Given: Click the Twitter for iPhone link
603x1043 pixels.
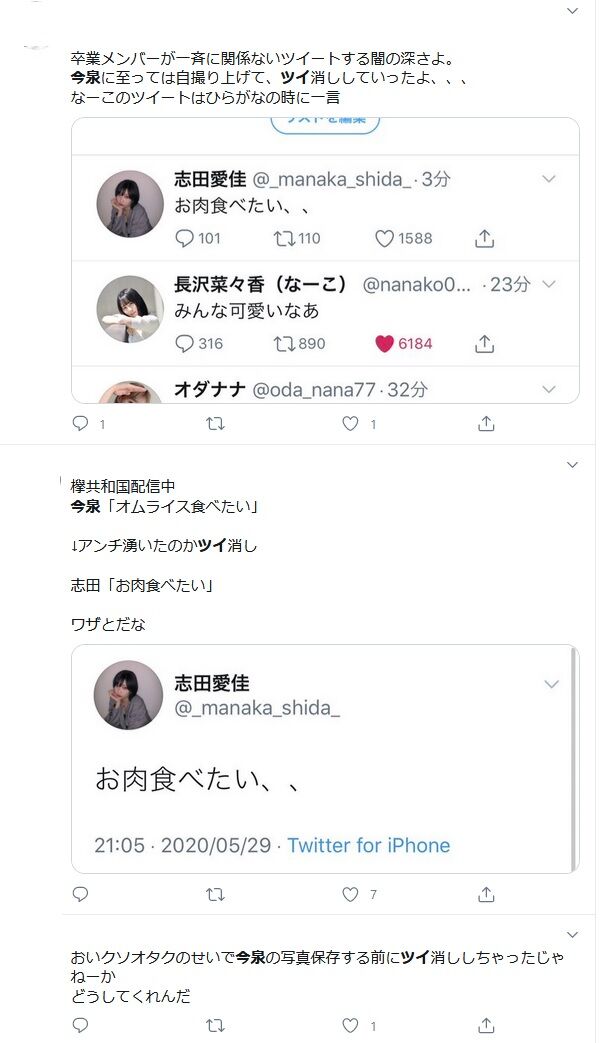Looking at the screenshot, I should (368, 845).
